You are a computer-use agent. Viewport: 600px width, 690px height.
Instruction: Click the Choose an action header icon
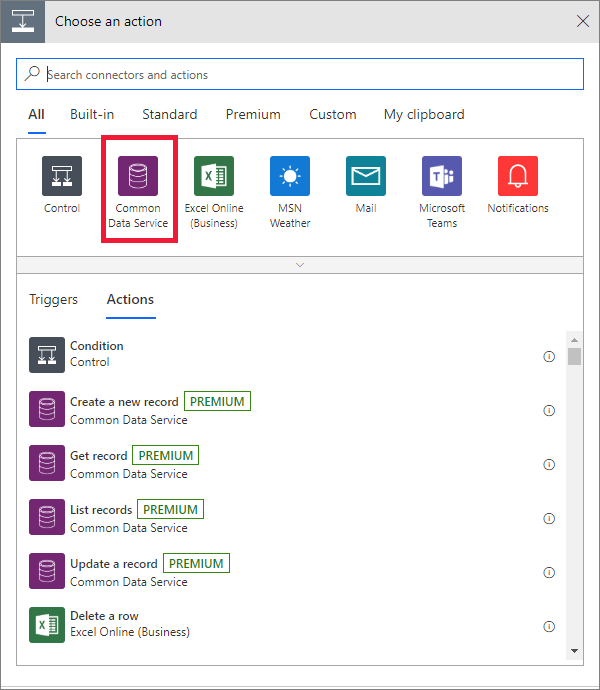[x=23, y=22]
